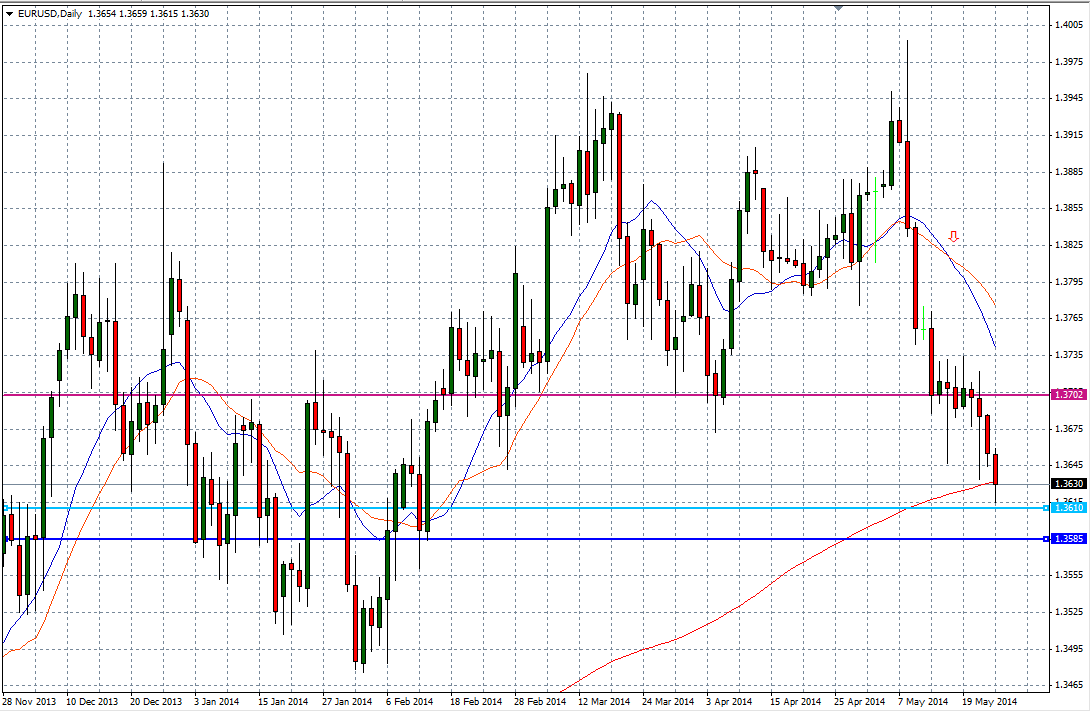Click the low value 1.3615 in title
Screen dimensions: 1090x711
164,14
